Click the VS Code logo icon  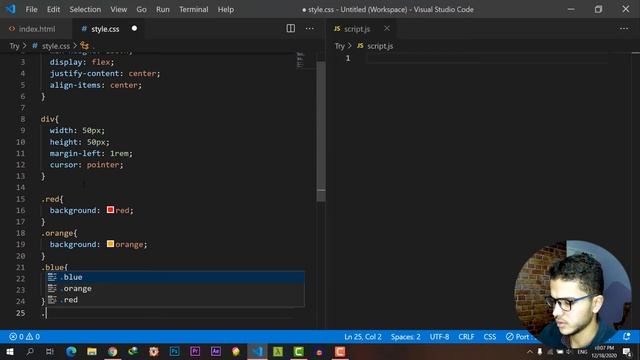11,9
